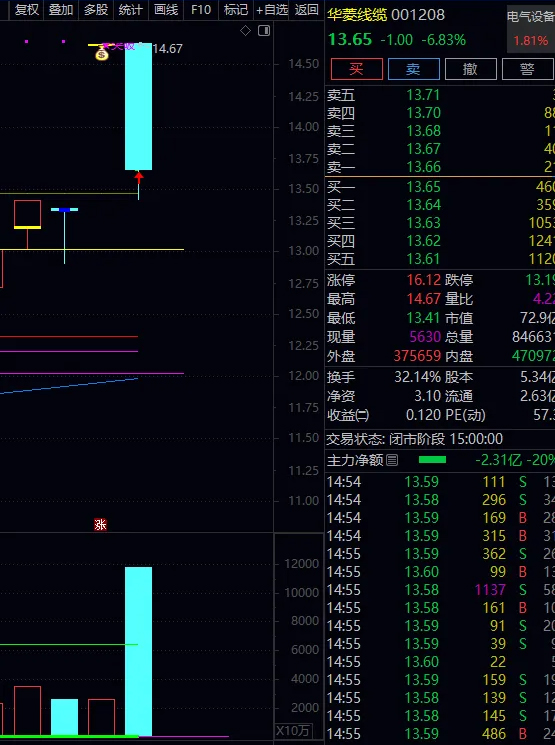This screenshot has height=745, width=555.
Task: Click the trade row with volume 22
Action: (x=440, y=662)
